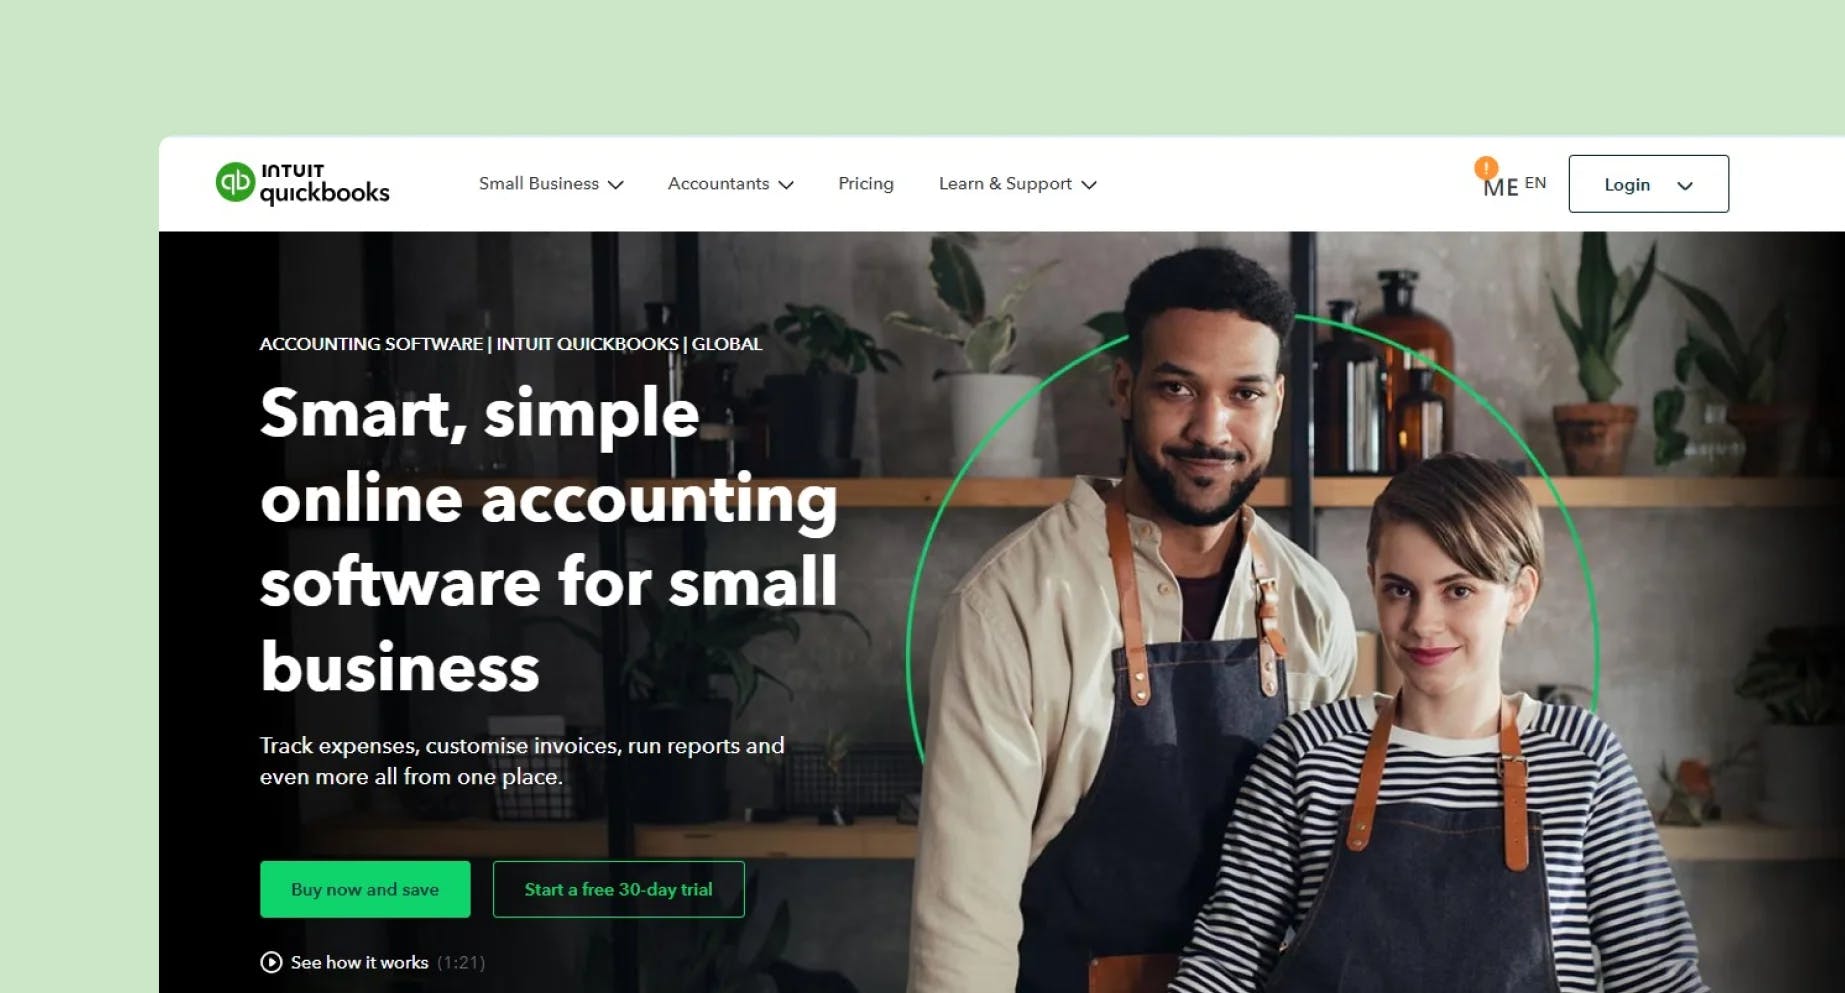The width and height of the screenshot is (1845, 993).
Task: Open the Accountants menu
Action: pos(731,184)
